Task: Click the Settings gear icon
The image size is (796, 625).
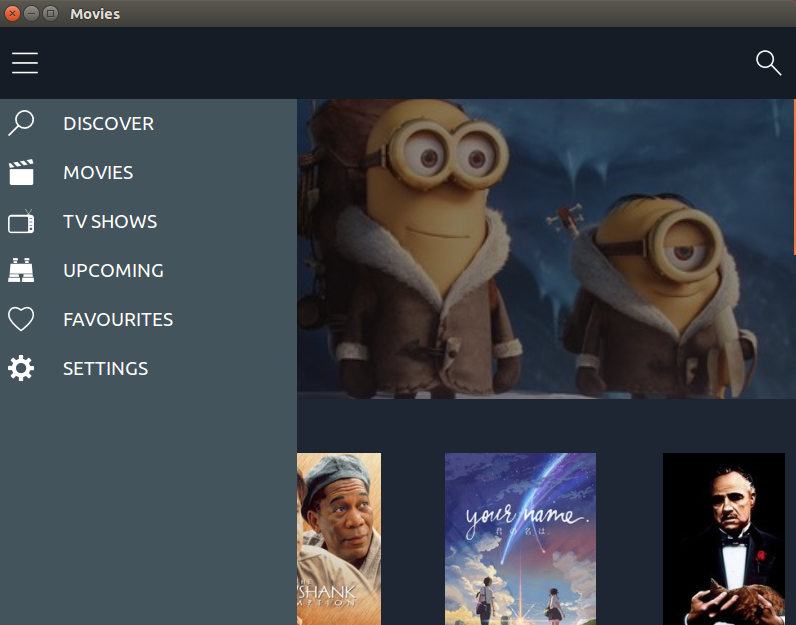Action: [21, 368]
